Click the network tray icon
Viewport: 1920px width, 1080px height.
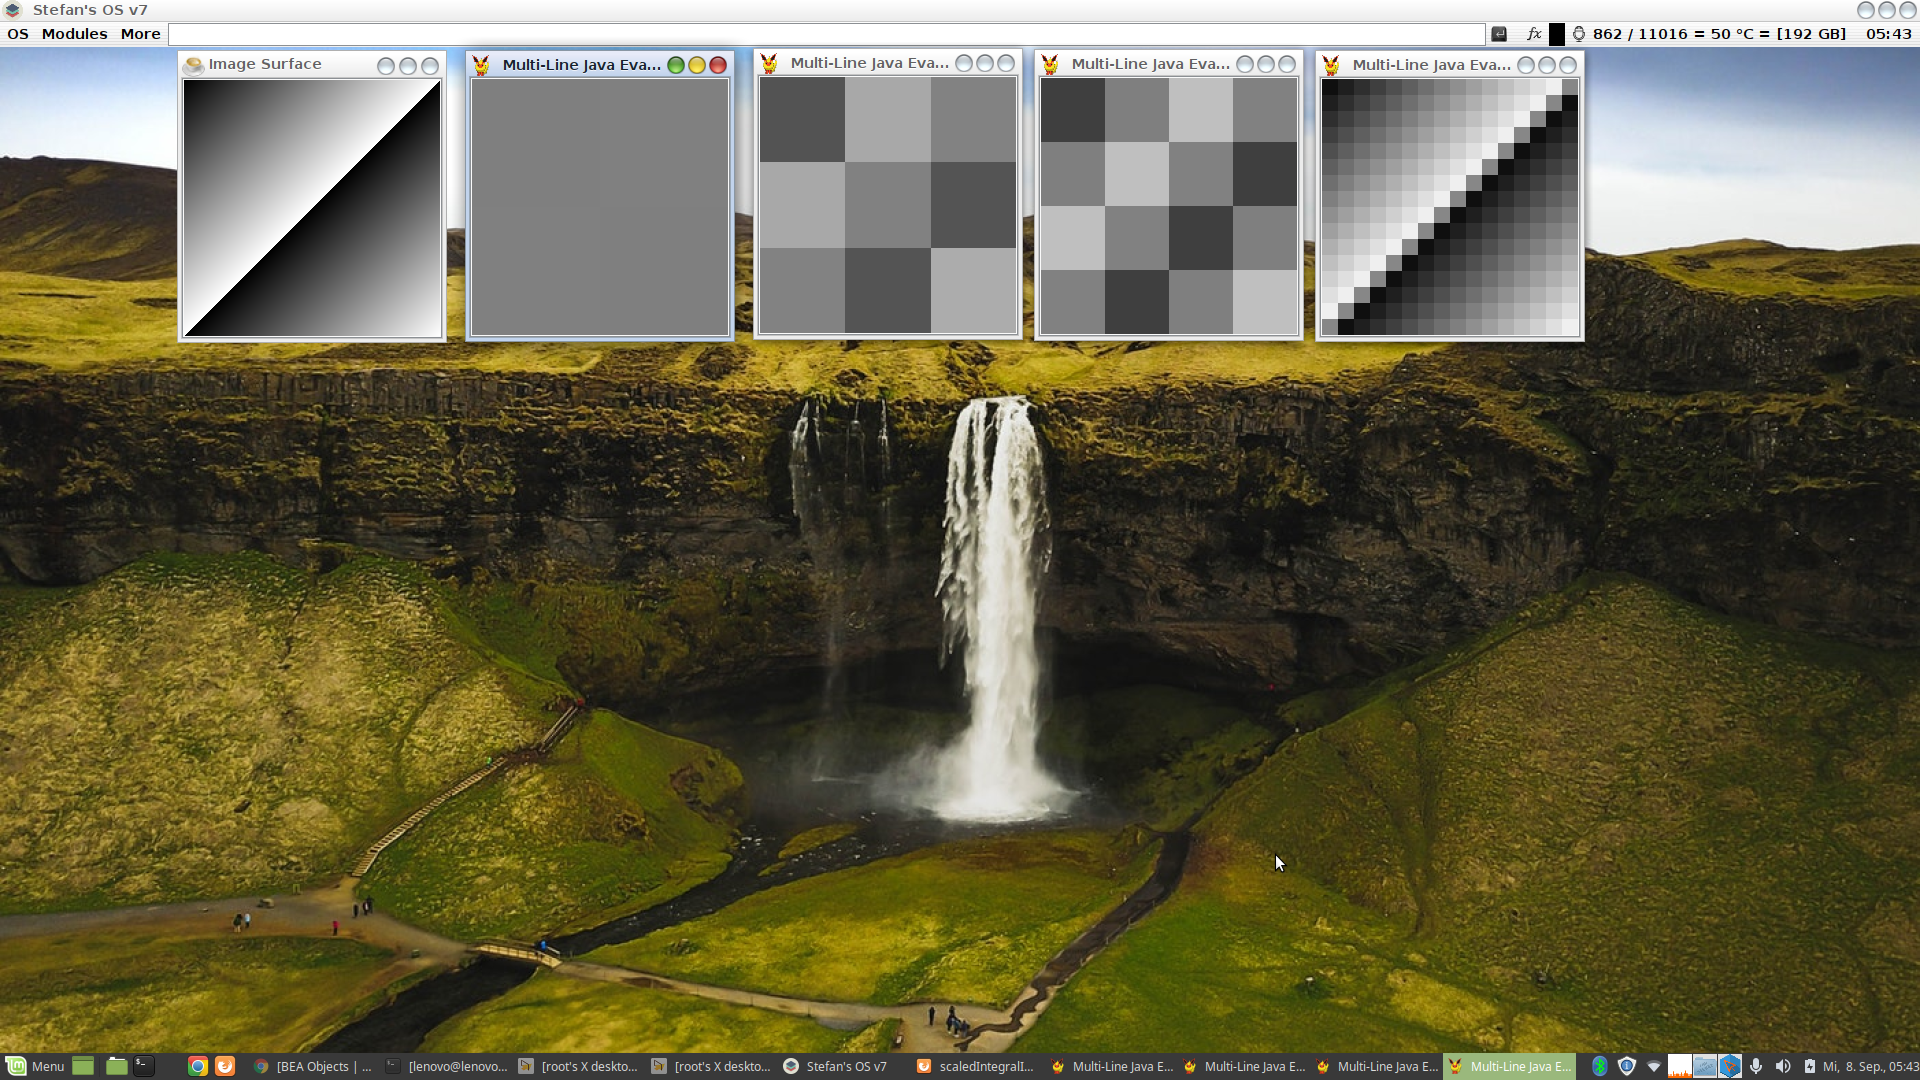pos(1653,1066)
